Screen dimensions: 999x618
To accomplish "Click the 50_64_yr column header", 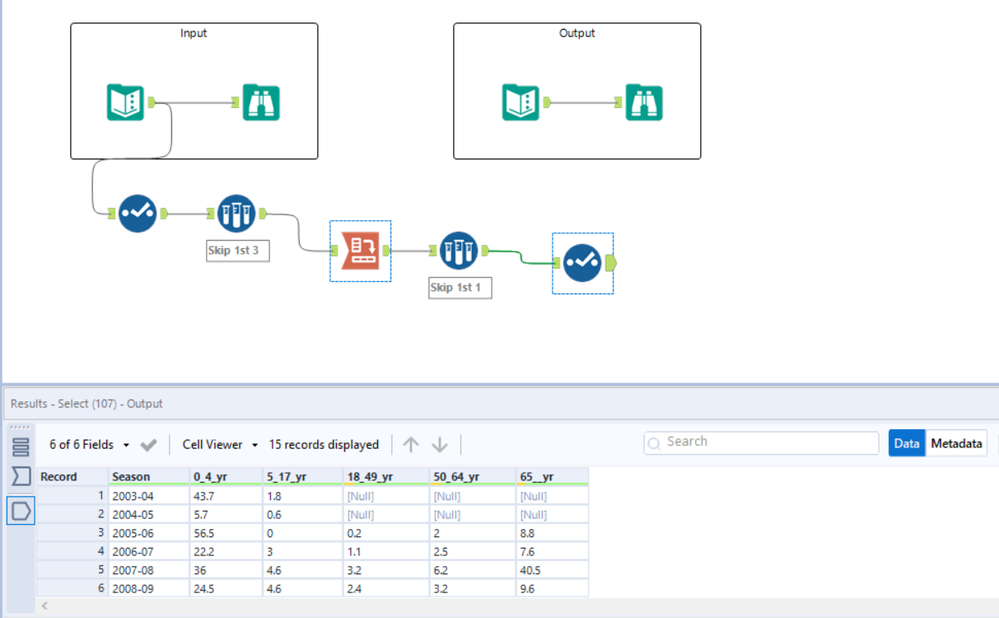I will coord(473,477).
